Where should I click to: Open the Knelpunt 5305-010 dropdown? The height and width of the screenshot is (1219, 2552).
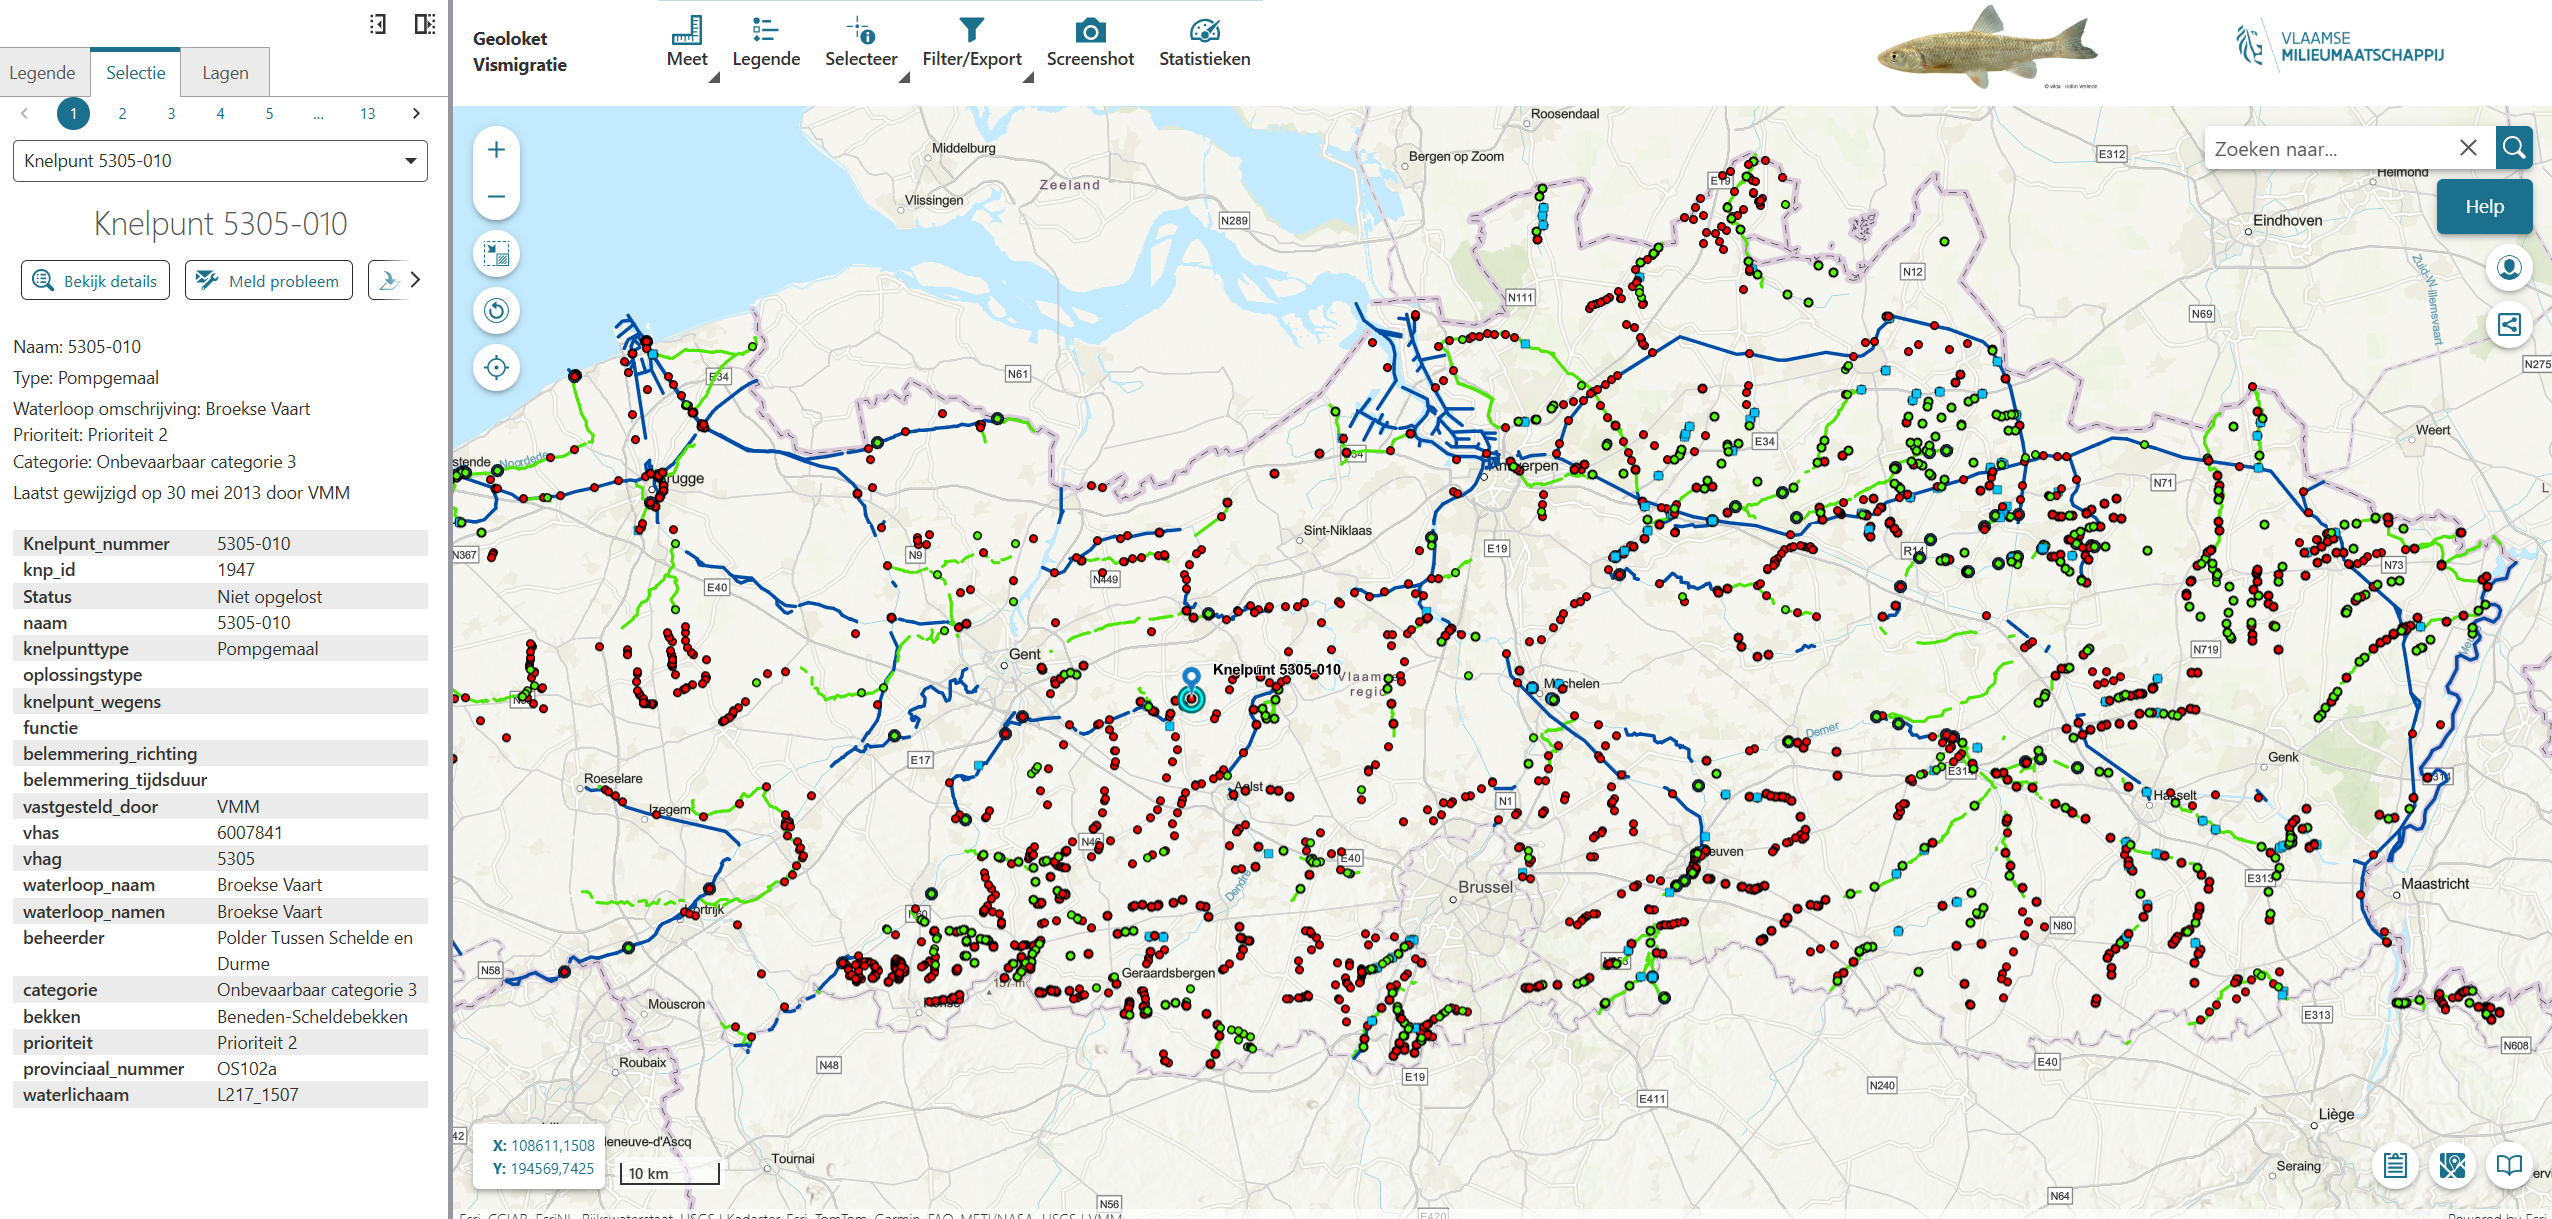tap(220, 161)
